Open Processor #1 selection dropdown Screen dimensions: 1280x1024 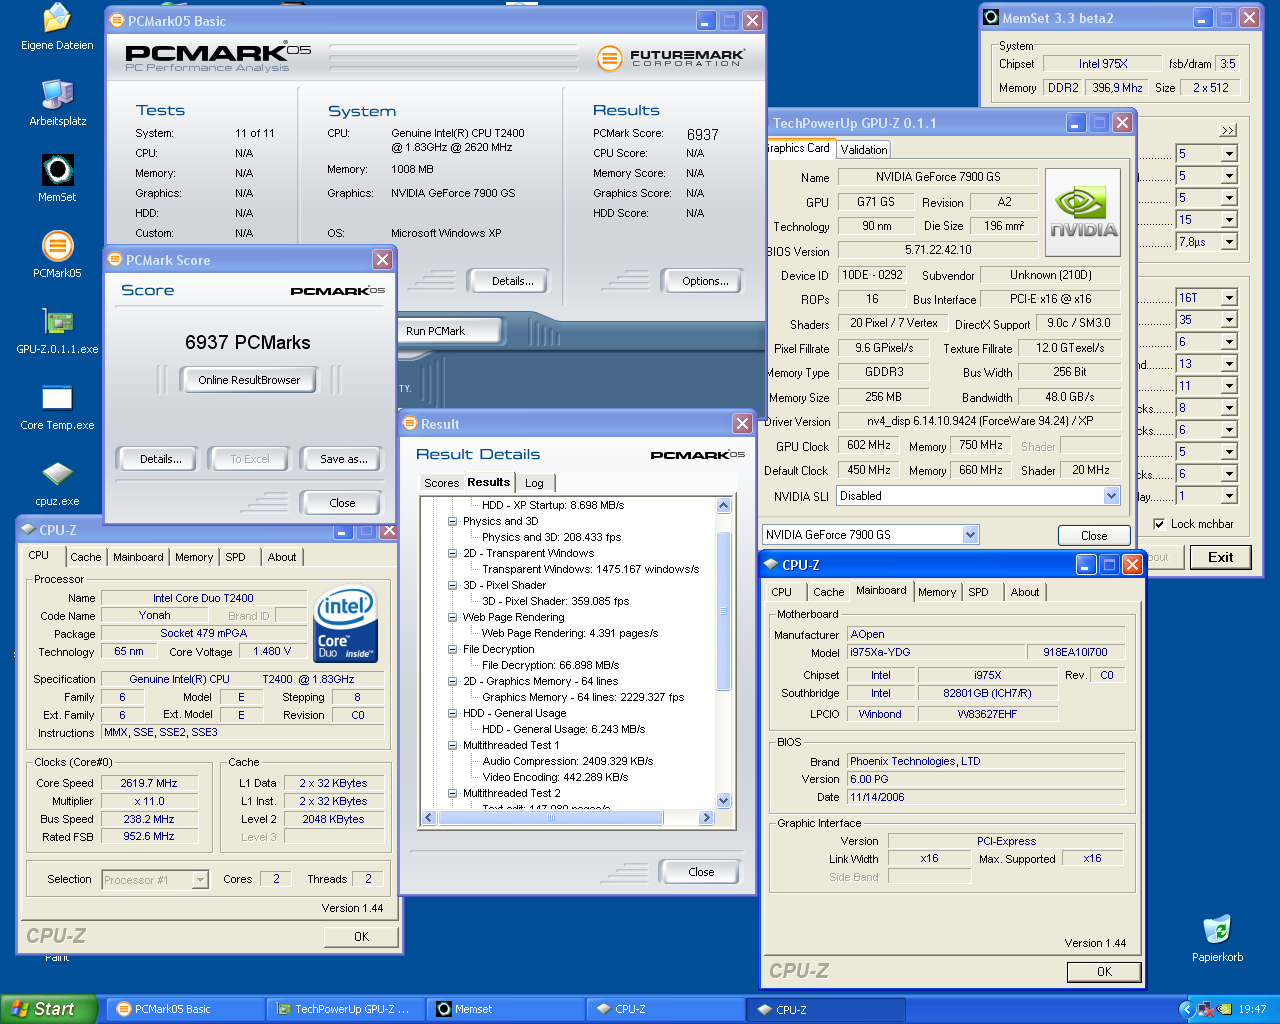click(x=200, y=880)
